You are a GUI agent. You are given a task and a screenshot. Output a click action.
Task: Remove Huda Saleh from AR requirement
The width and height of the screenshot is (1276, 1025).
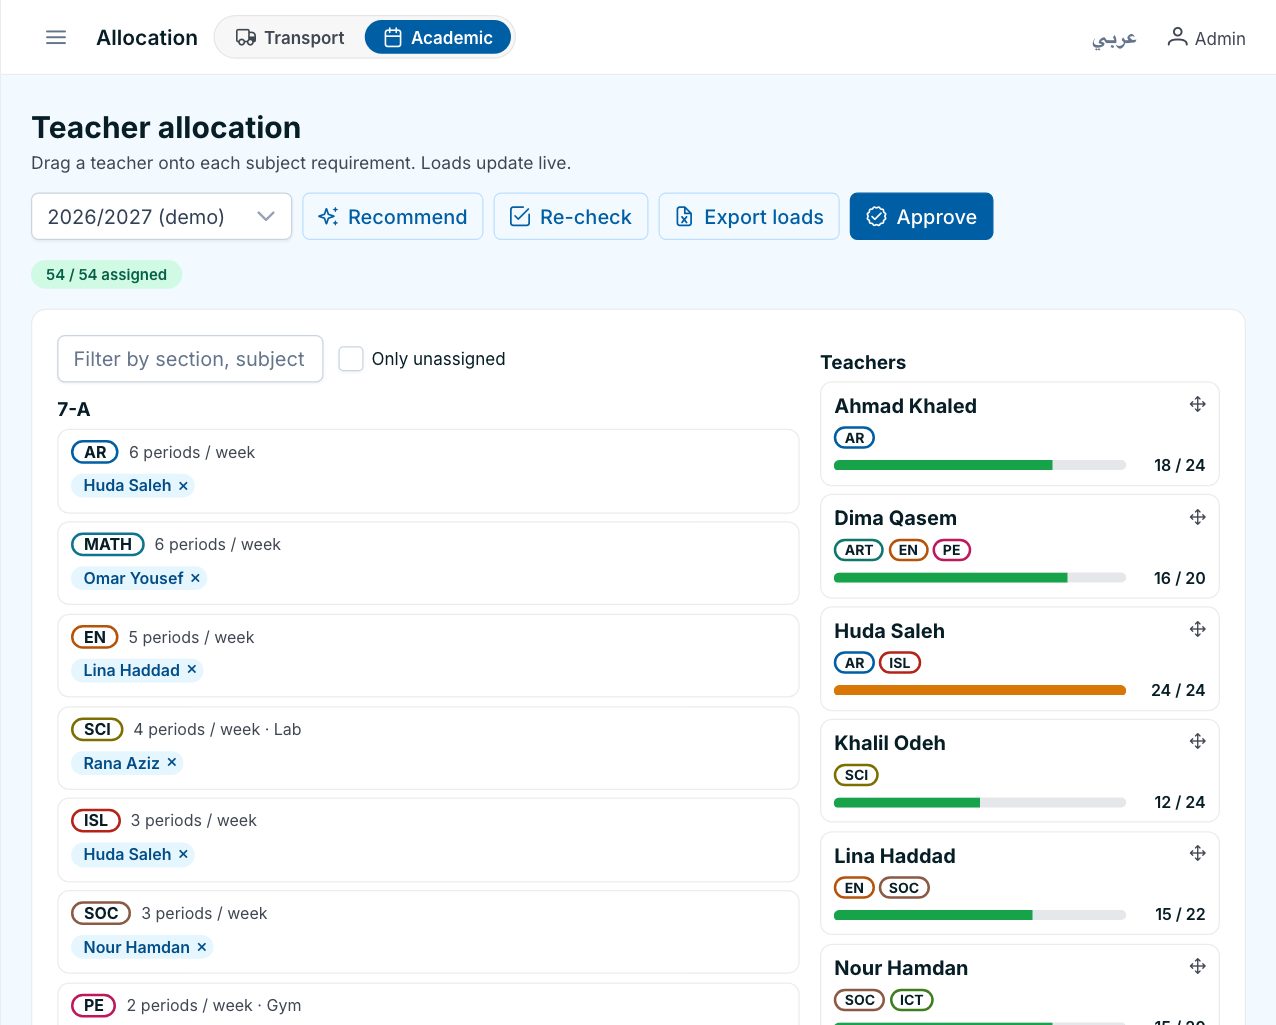tap(183, 485)
